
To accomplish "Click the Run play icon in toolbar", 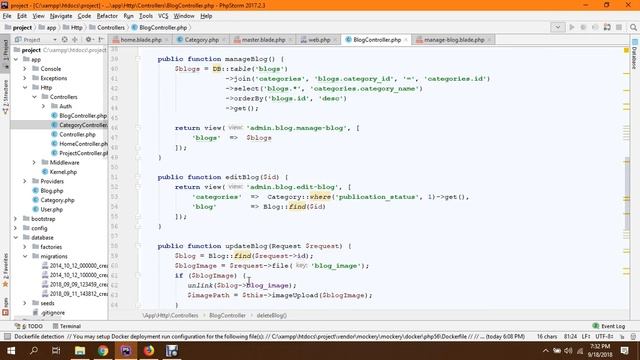I will pos(572,27).
